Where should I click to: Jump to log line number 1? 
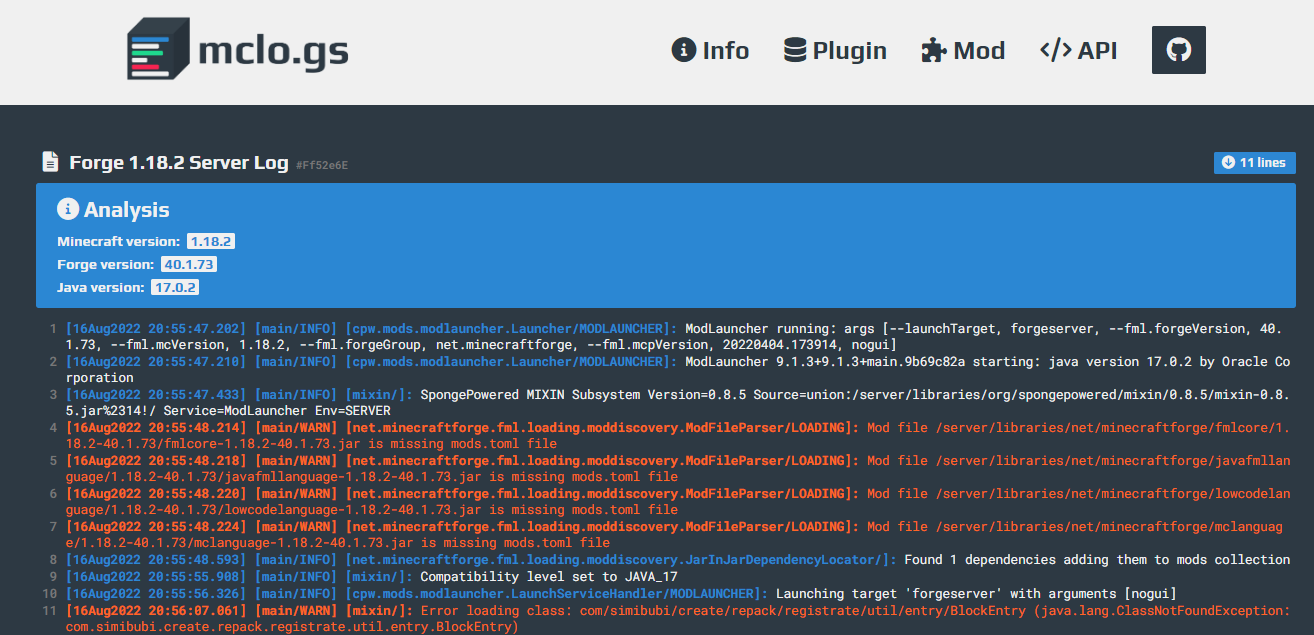click(x=52, y=329)
